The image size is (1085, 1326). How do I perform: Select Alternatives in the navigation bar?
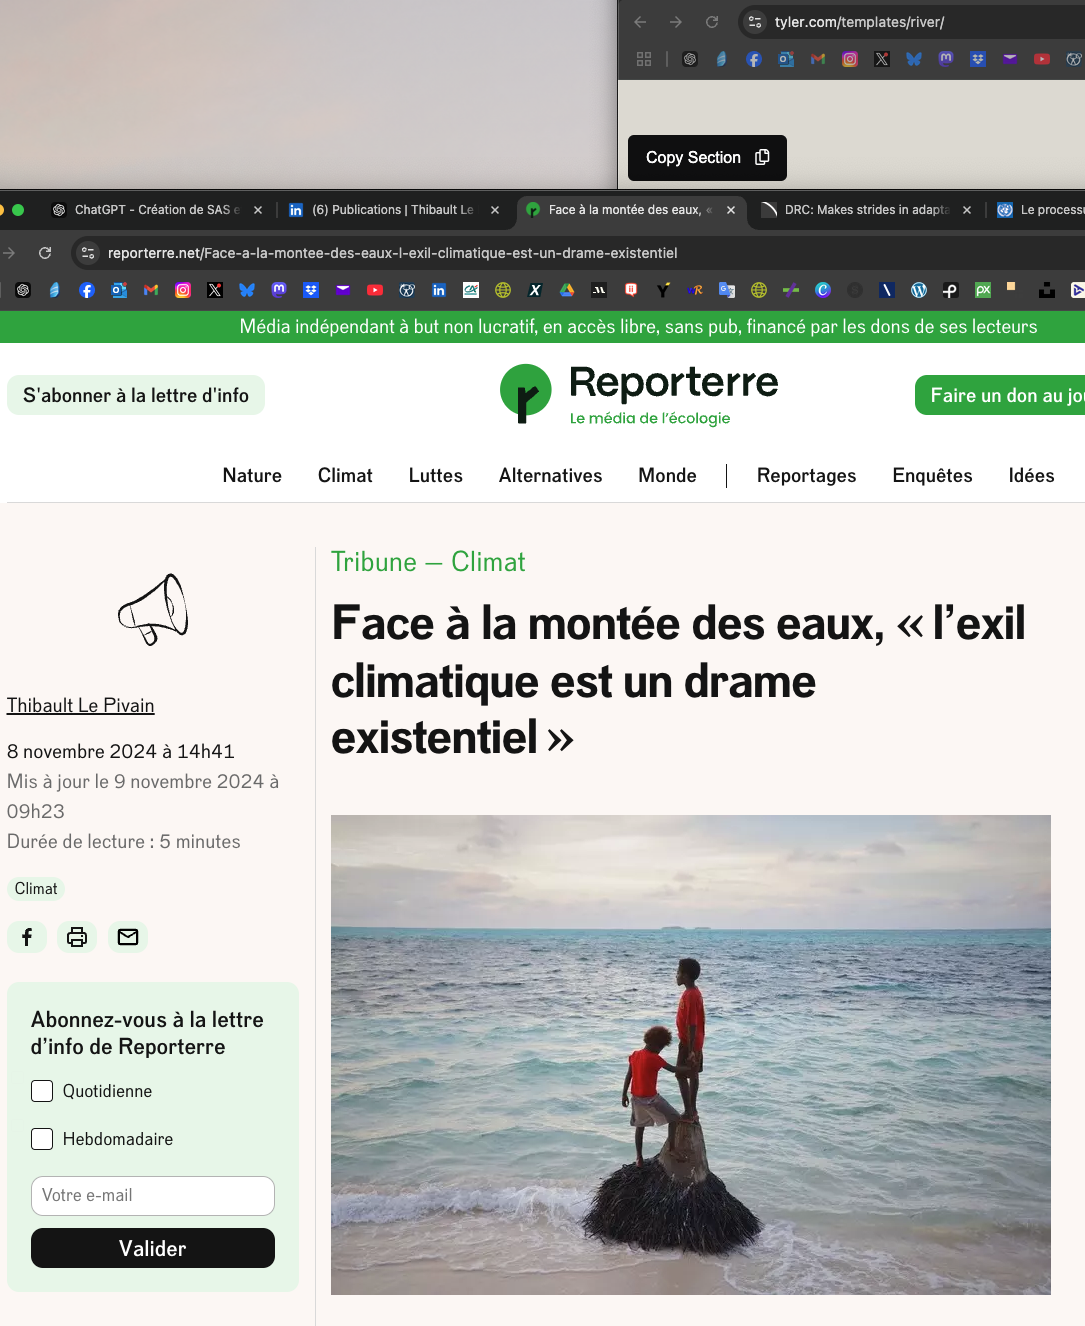[550, 476]
